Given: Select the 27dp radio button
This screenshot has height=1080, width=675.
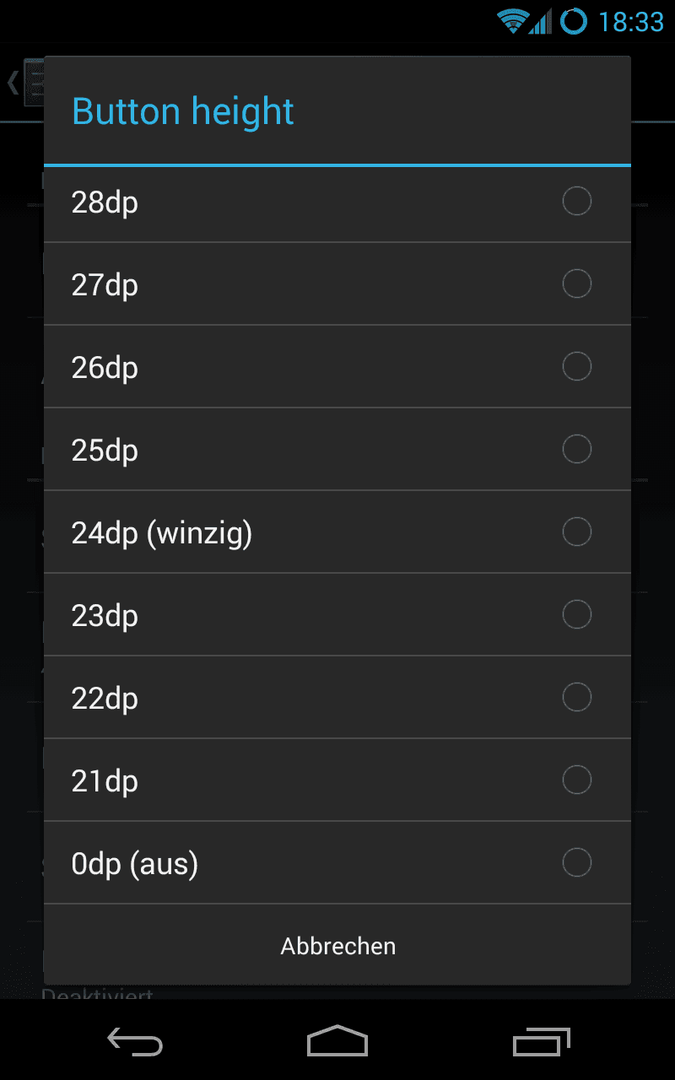Looking at the screenshot, I should [577, 284].
